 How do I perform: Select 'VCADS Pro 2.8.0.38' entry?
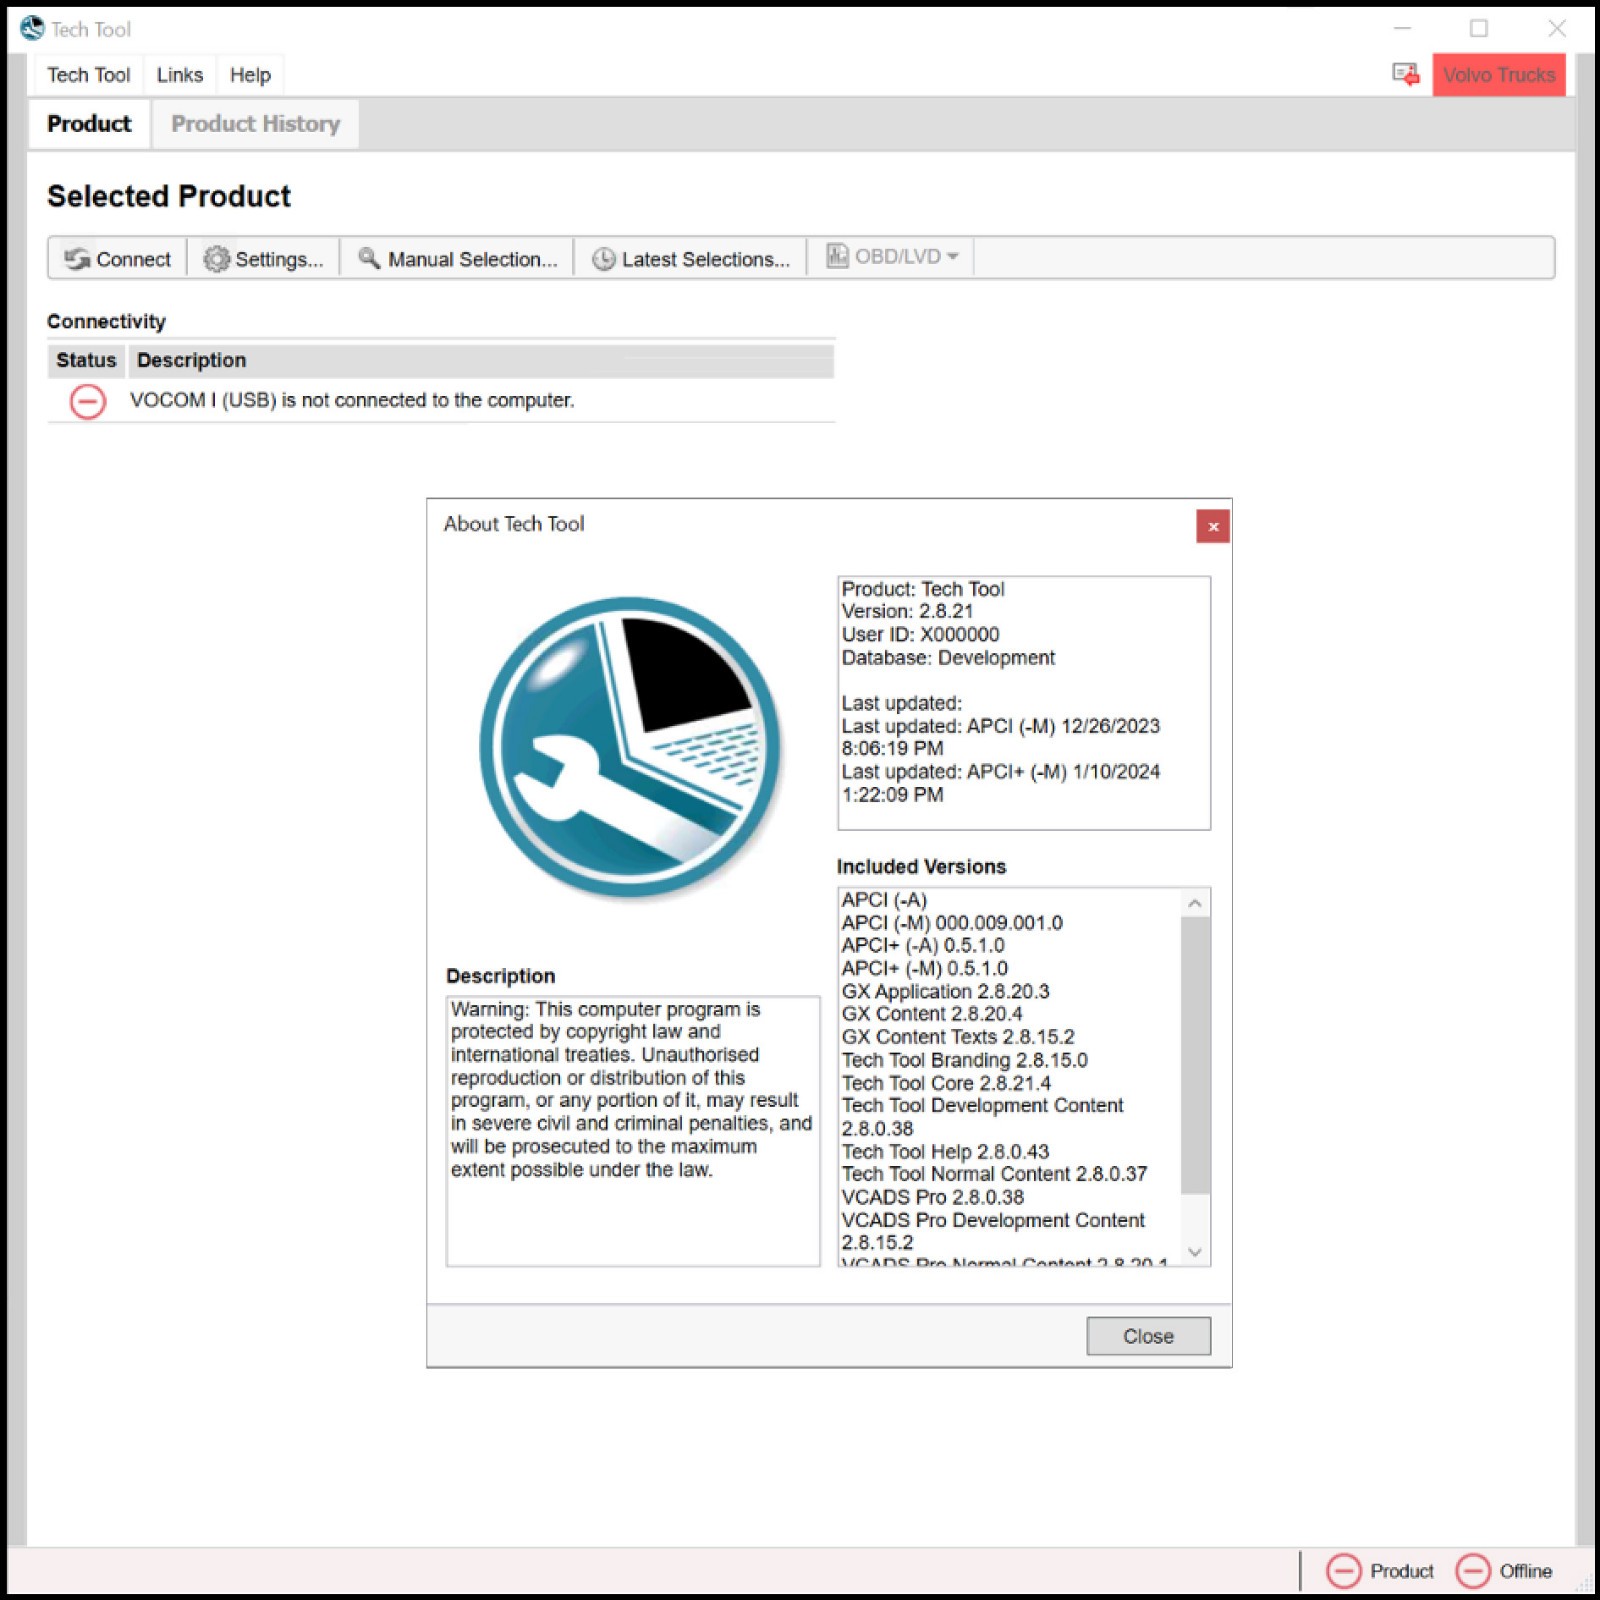(932, 1197)
